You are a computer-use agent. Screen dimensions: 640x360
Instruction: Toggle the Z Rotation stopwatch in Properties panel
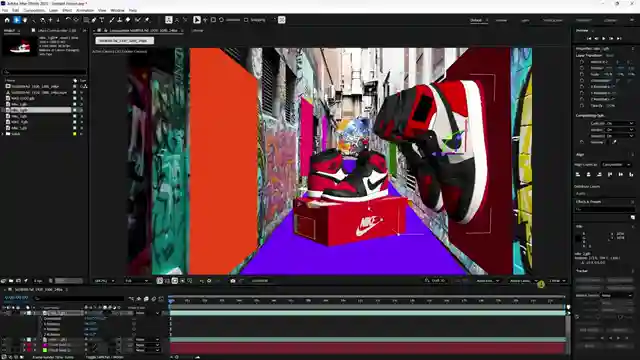pos(582,99)
